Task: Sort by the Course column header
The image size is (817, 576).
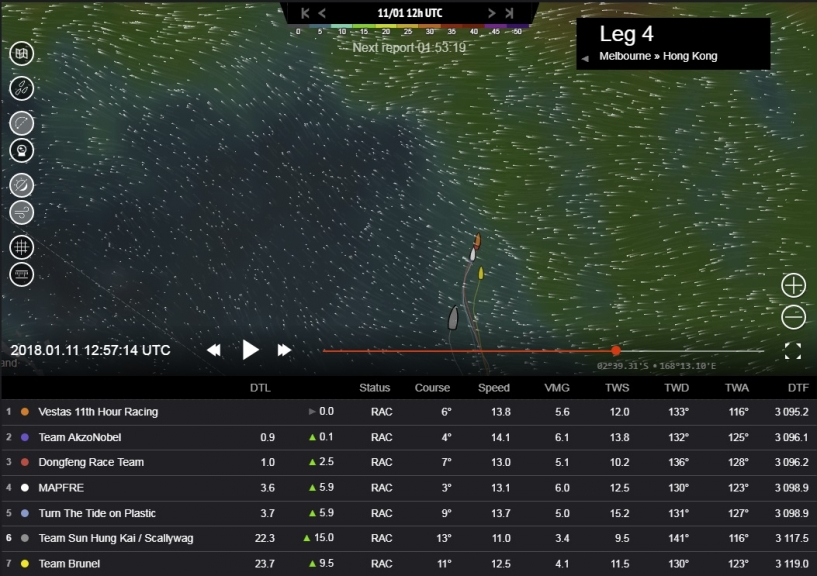Action: 432,388
